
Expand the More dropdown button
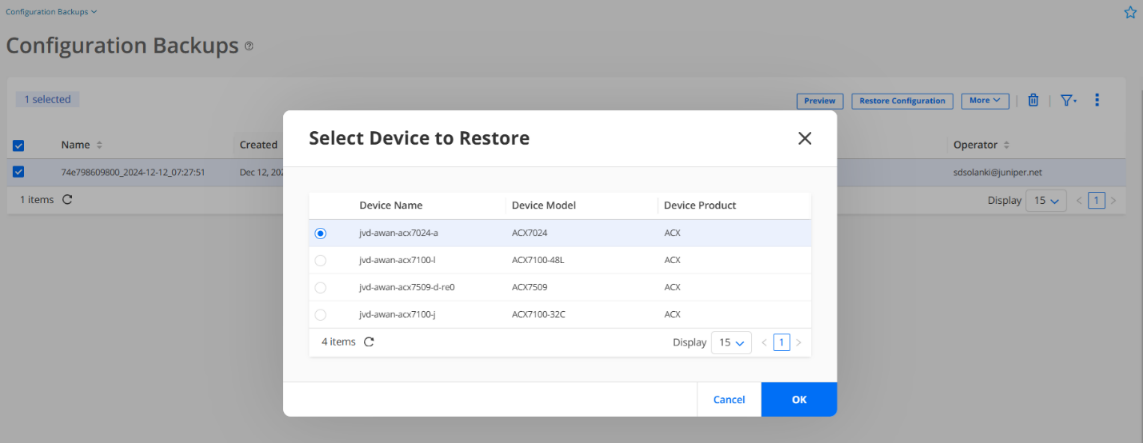[985, 100]
